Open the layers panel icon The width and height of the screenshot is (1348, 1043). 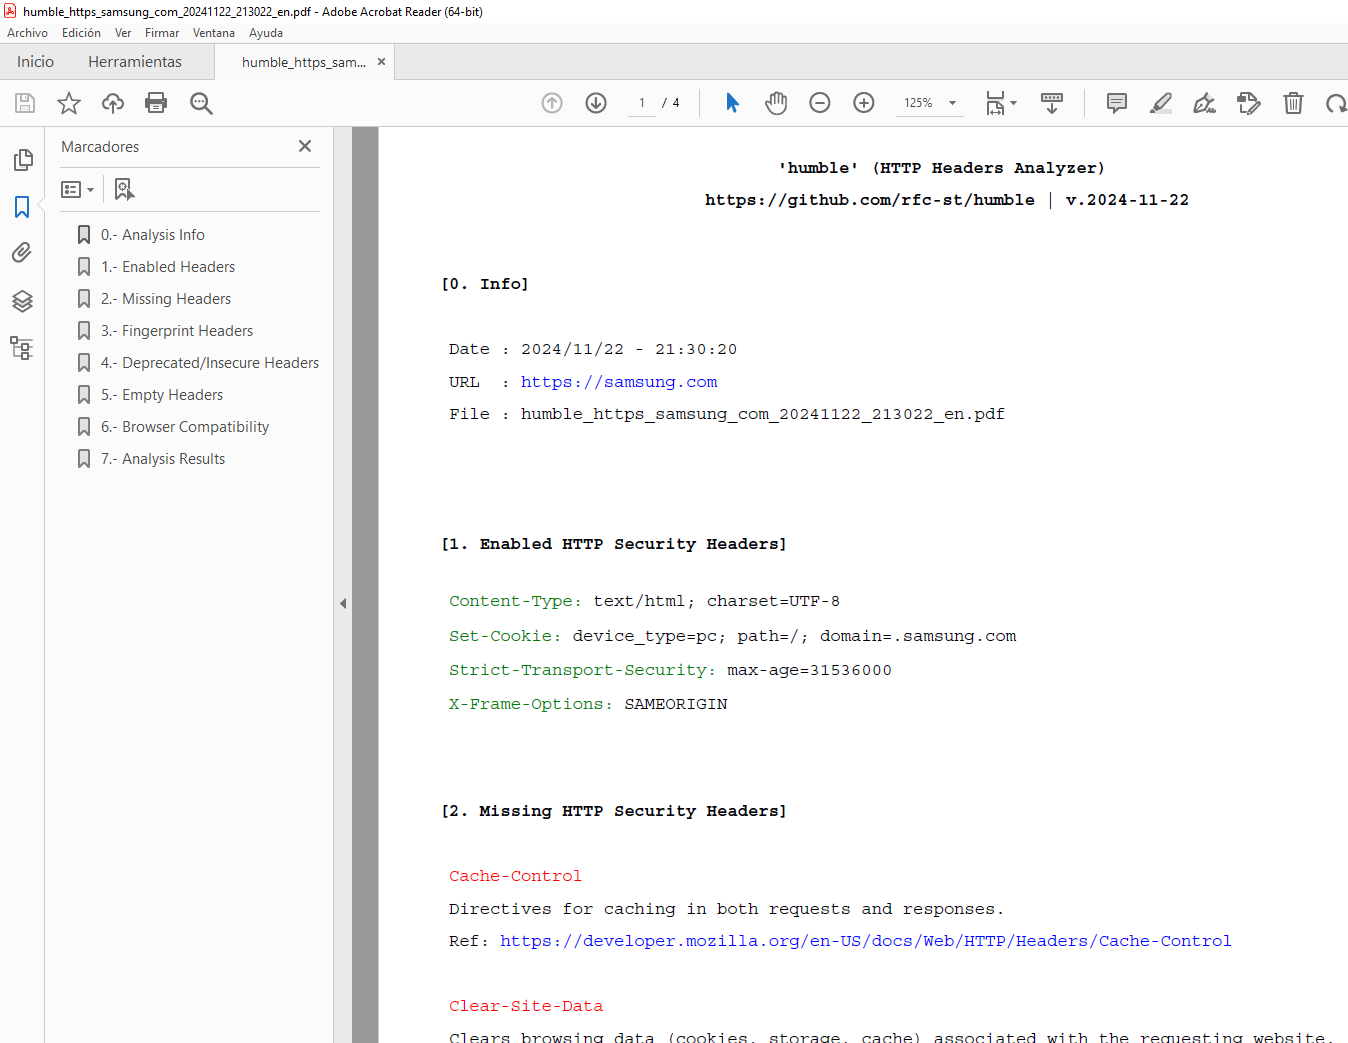pos(22,301)
